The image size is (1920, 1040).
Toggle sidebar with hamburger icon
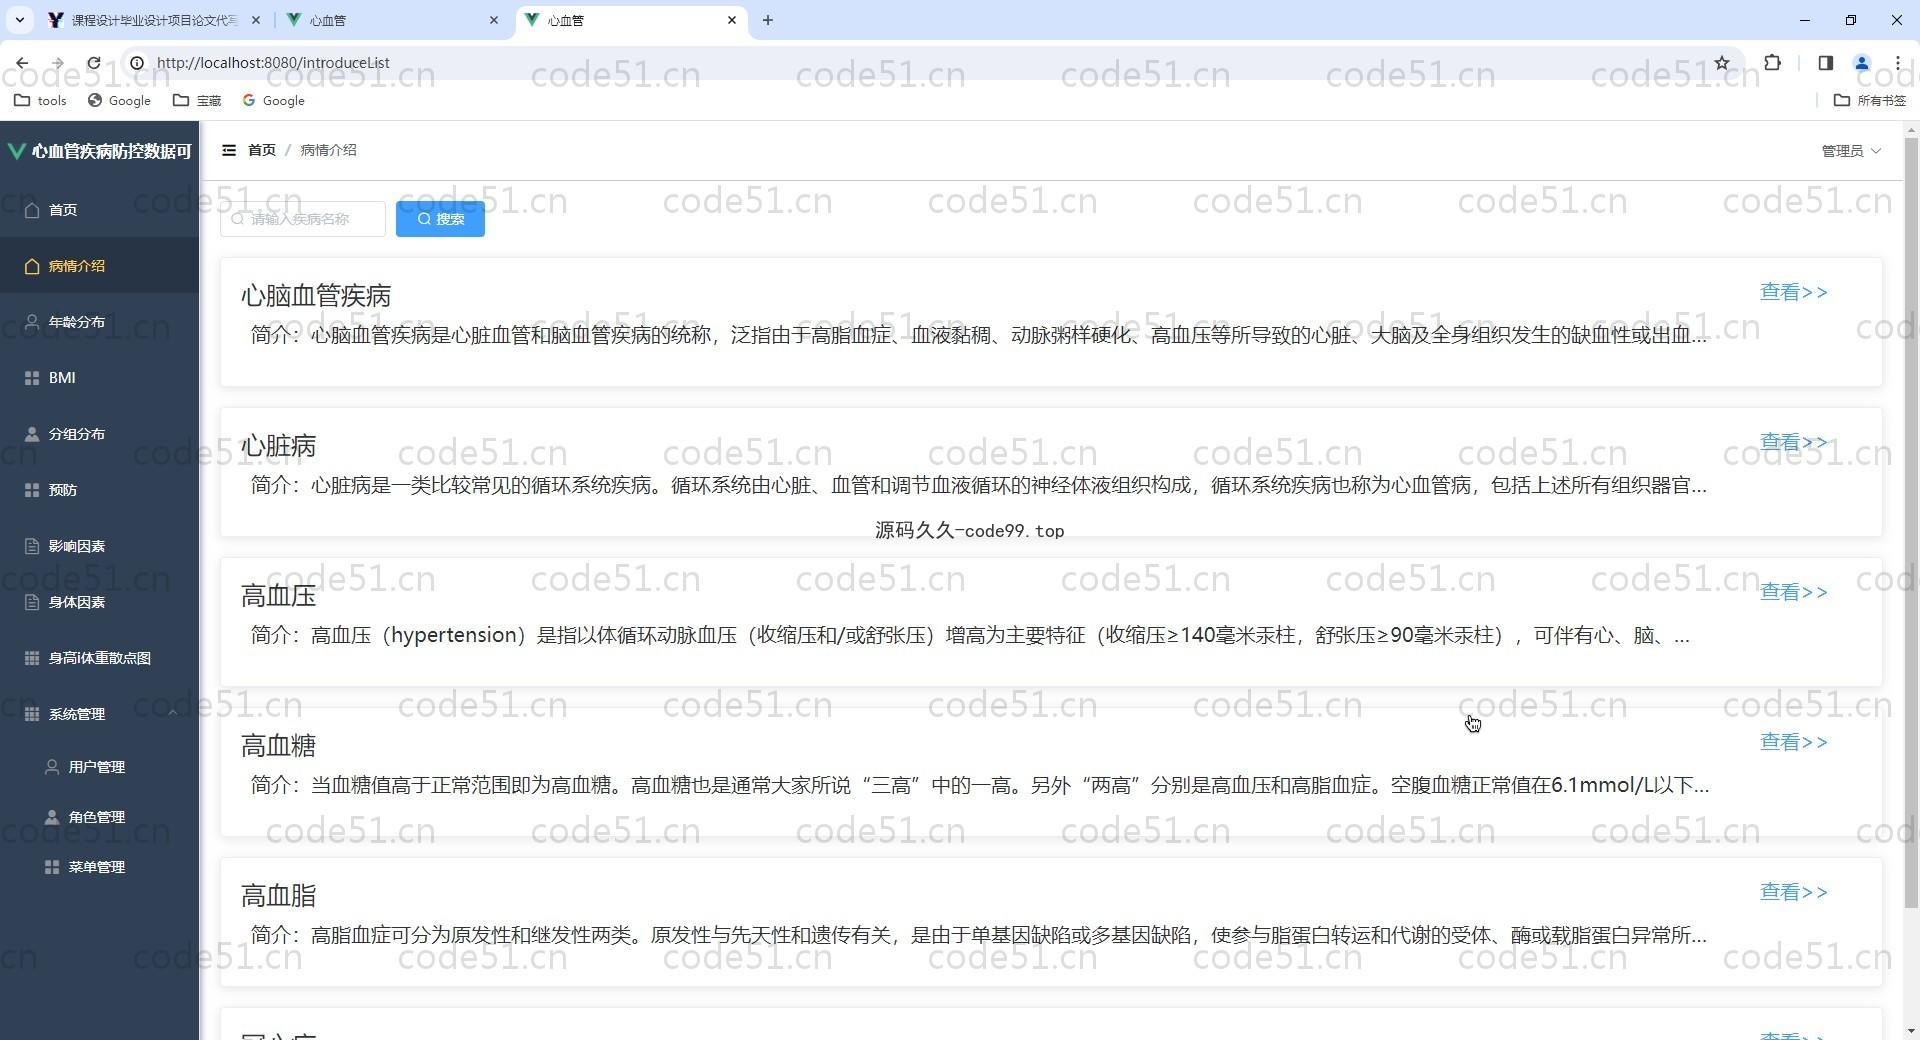coord(229,150)
